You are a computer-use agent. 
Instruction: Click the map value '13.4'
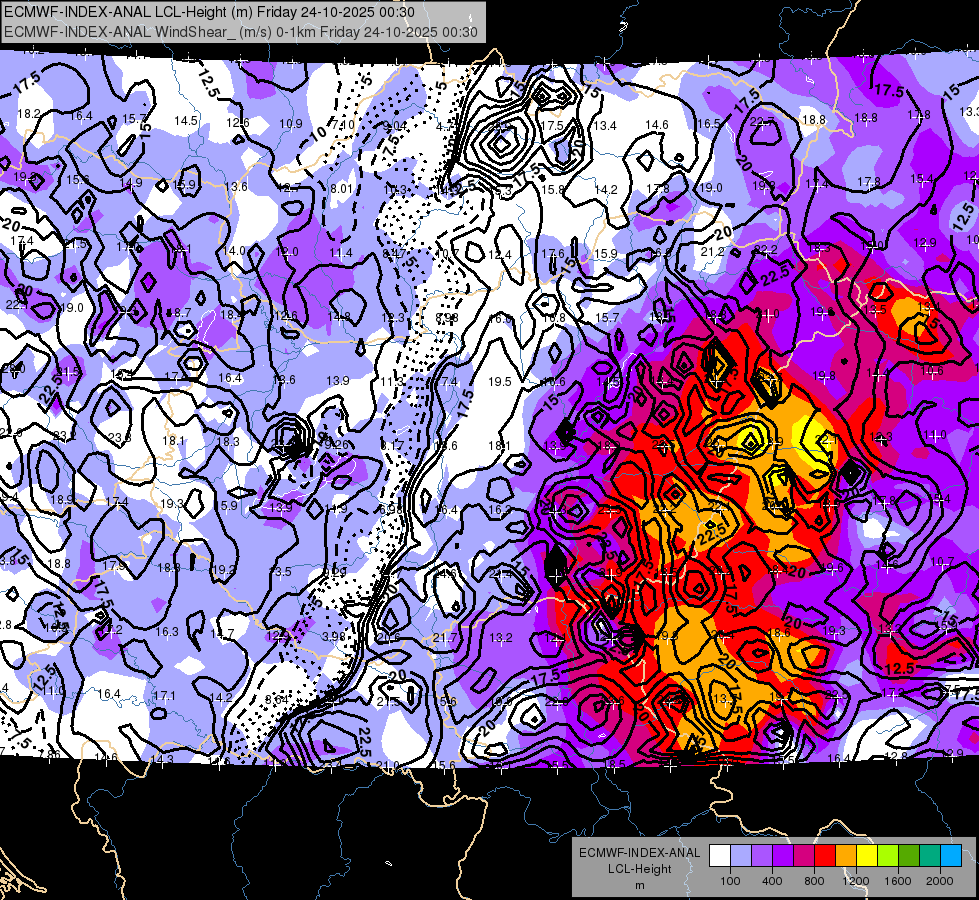click(605, 126)
